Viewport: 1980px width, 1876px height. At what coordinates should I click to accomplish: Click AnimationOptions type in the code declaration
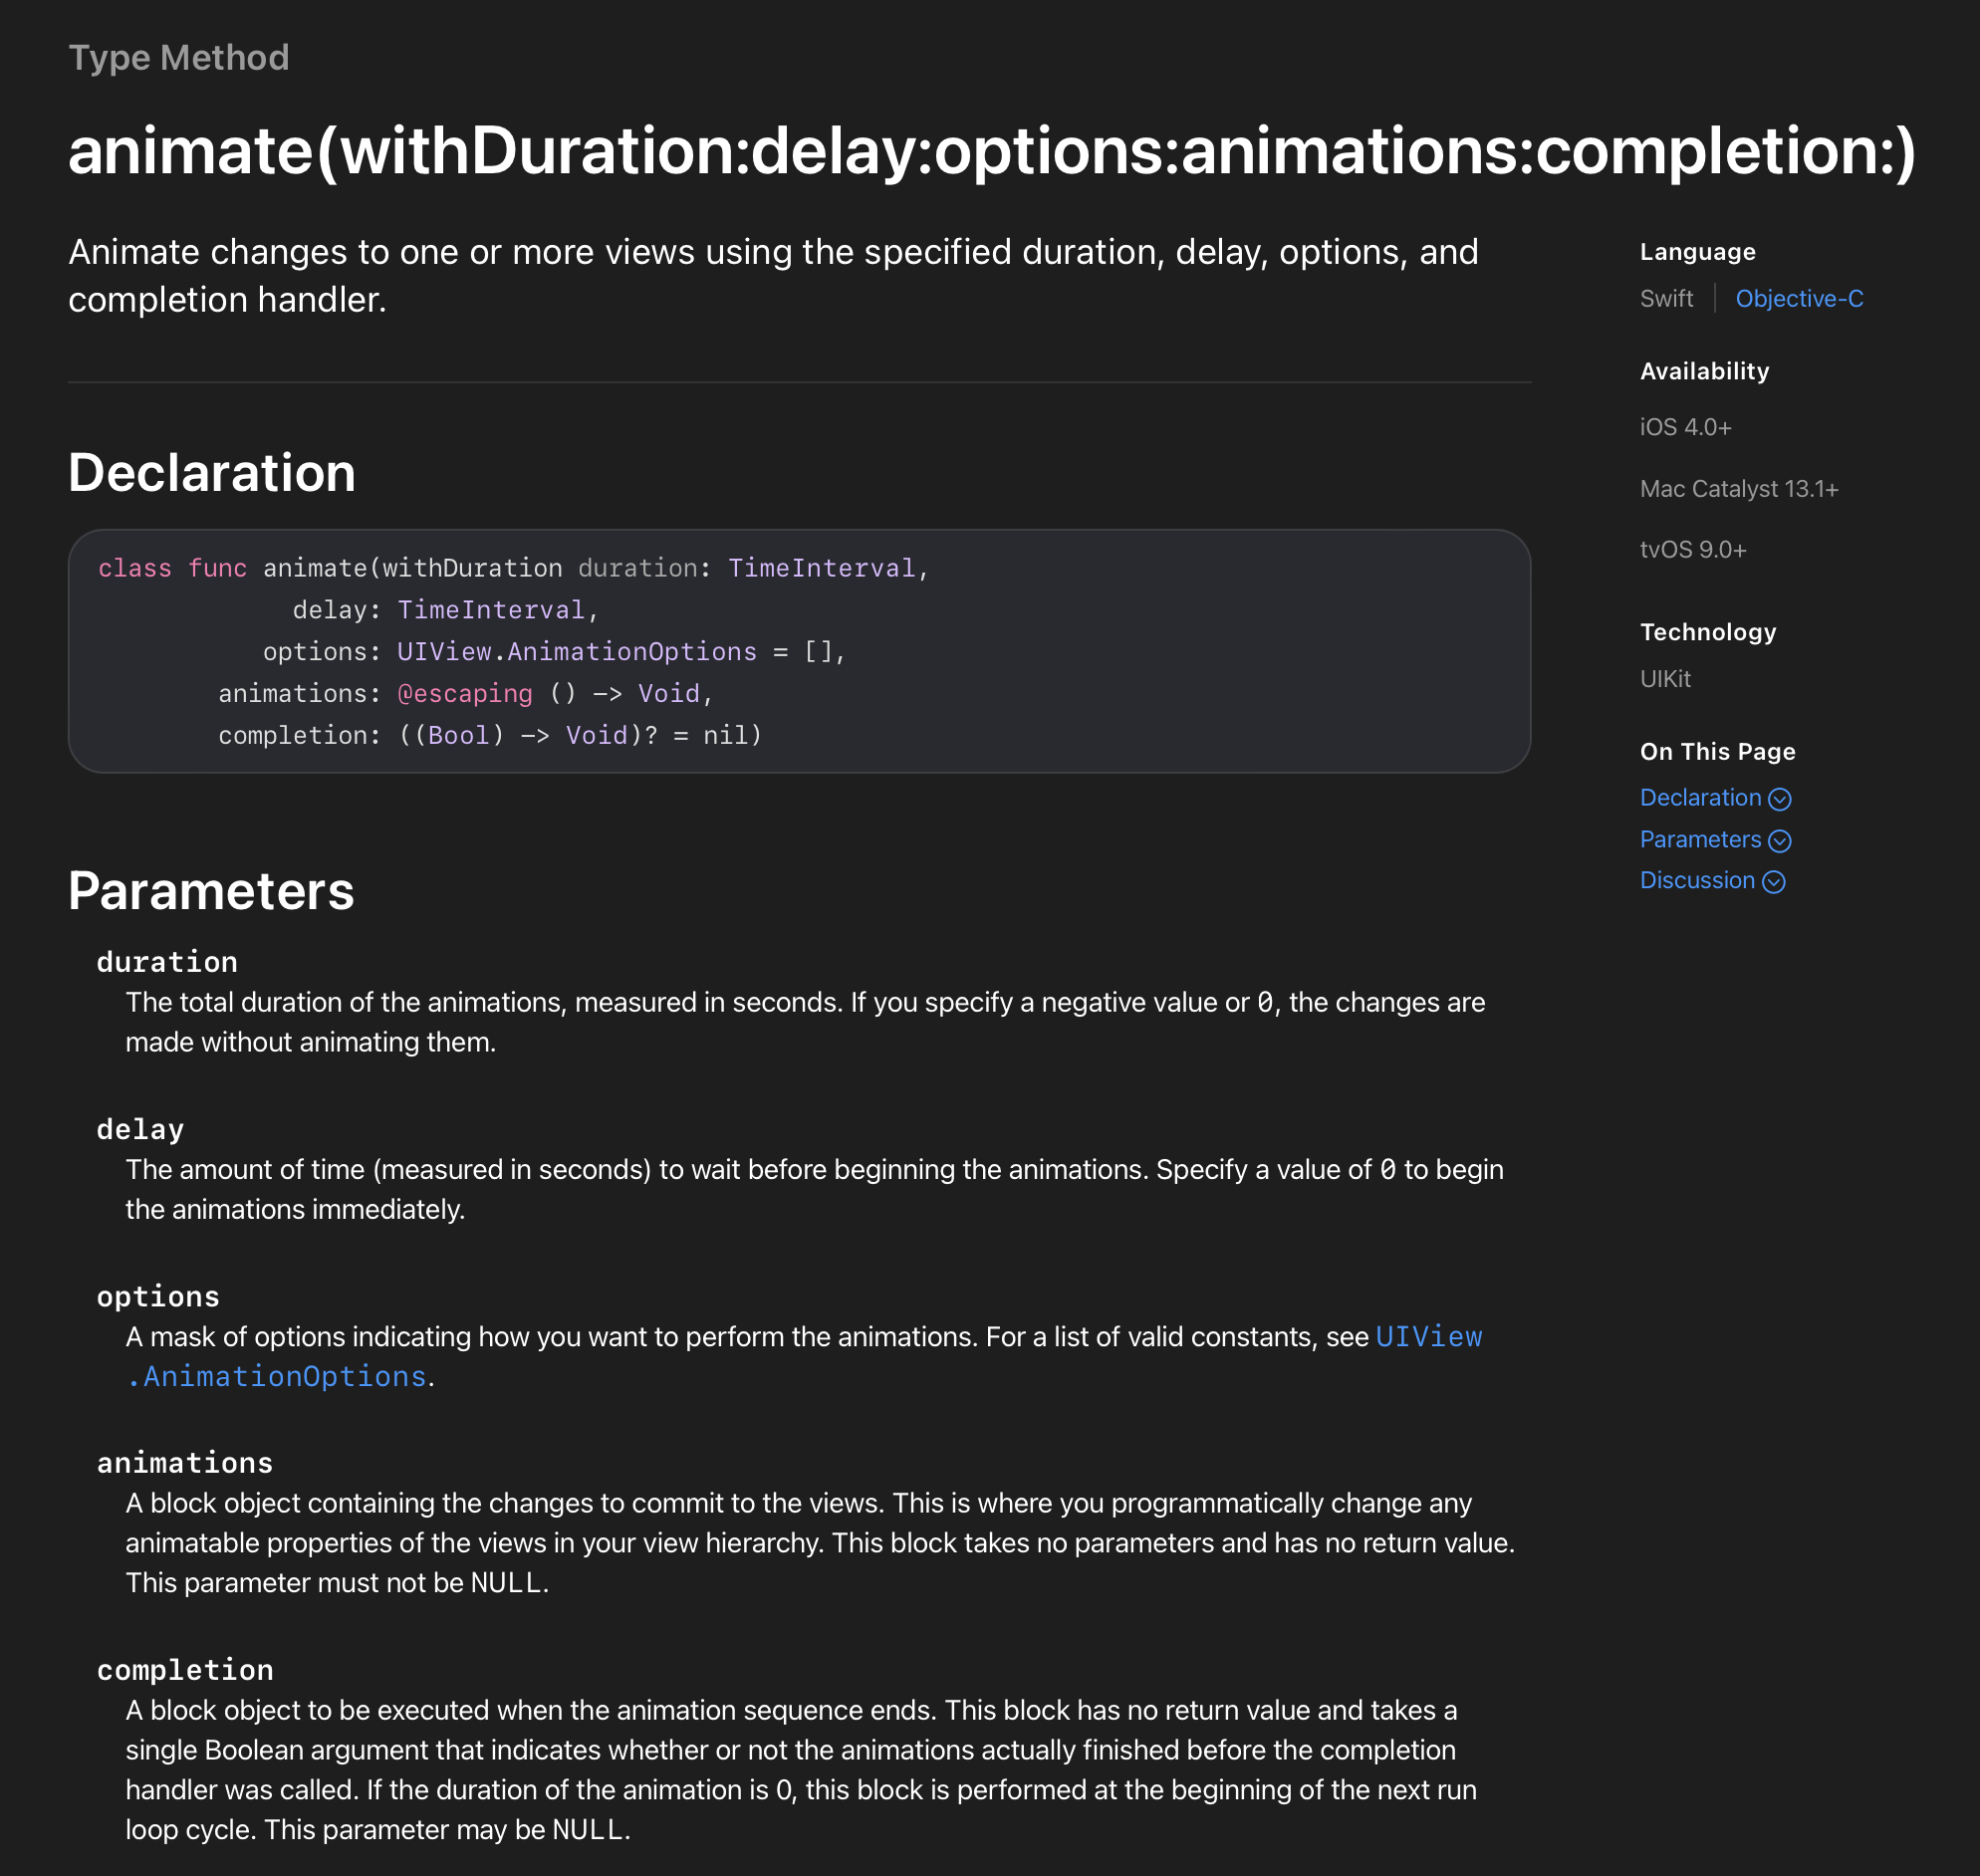631,652
